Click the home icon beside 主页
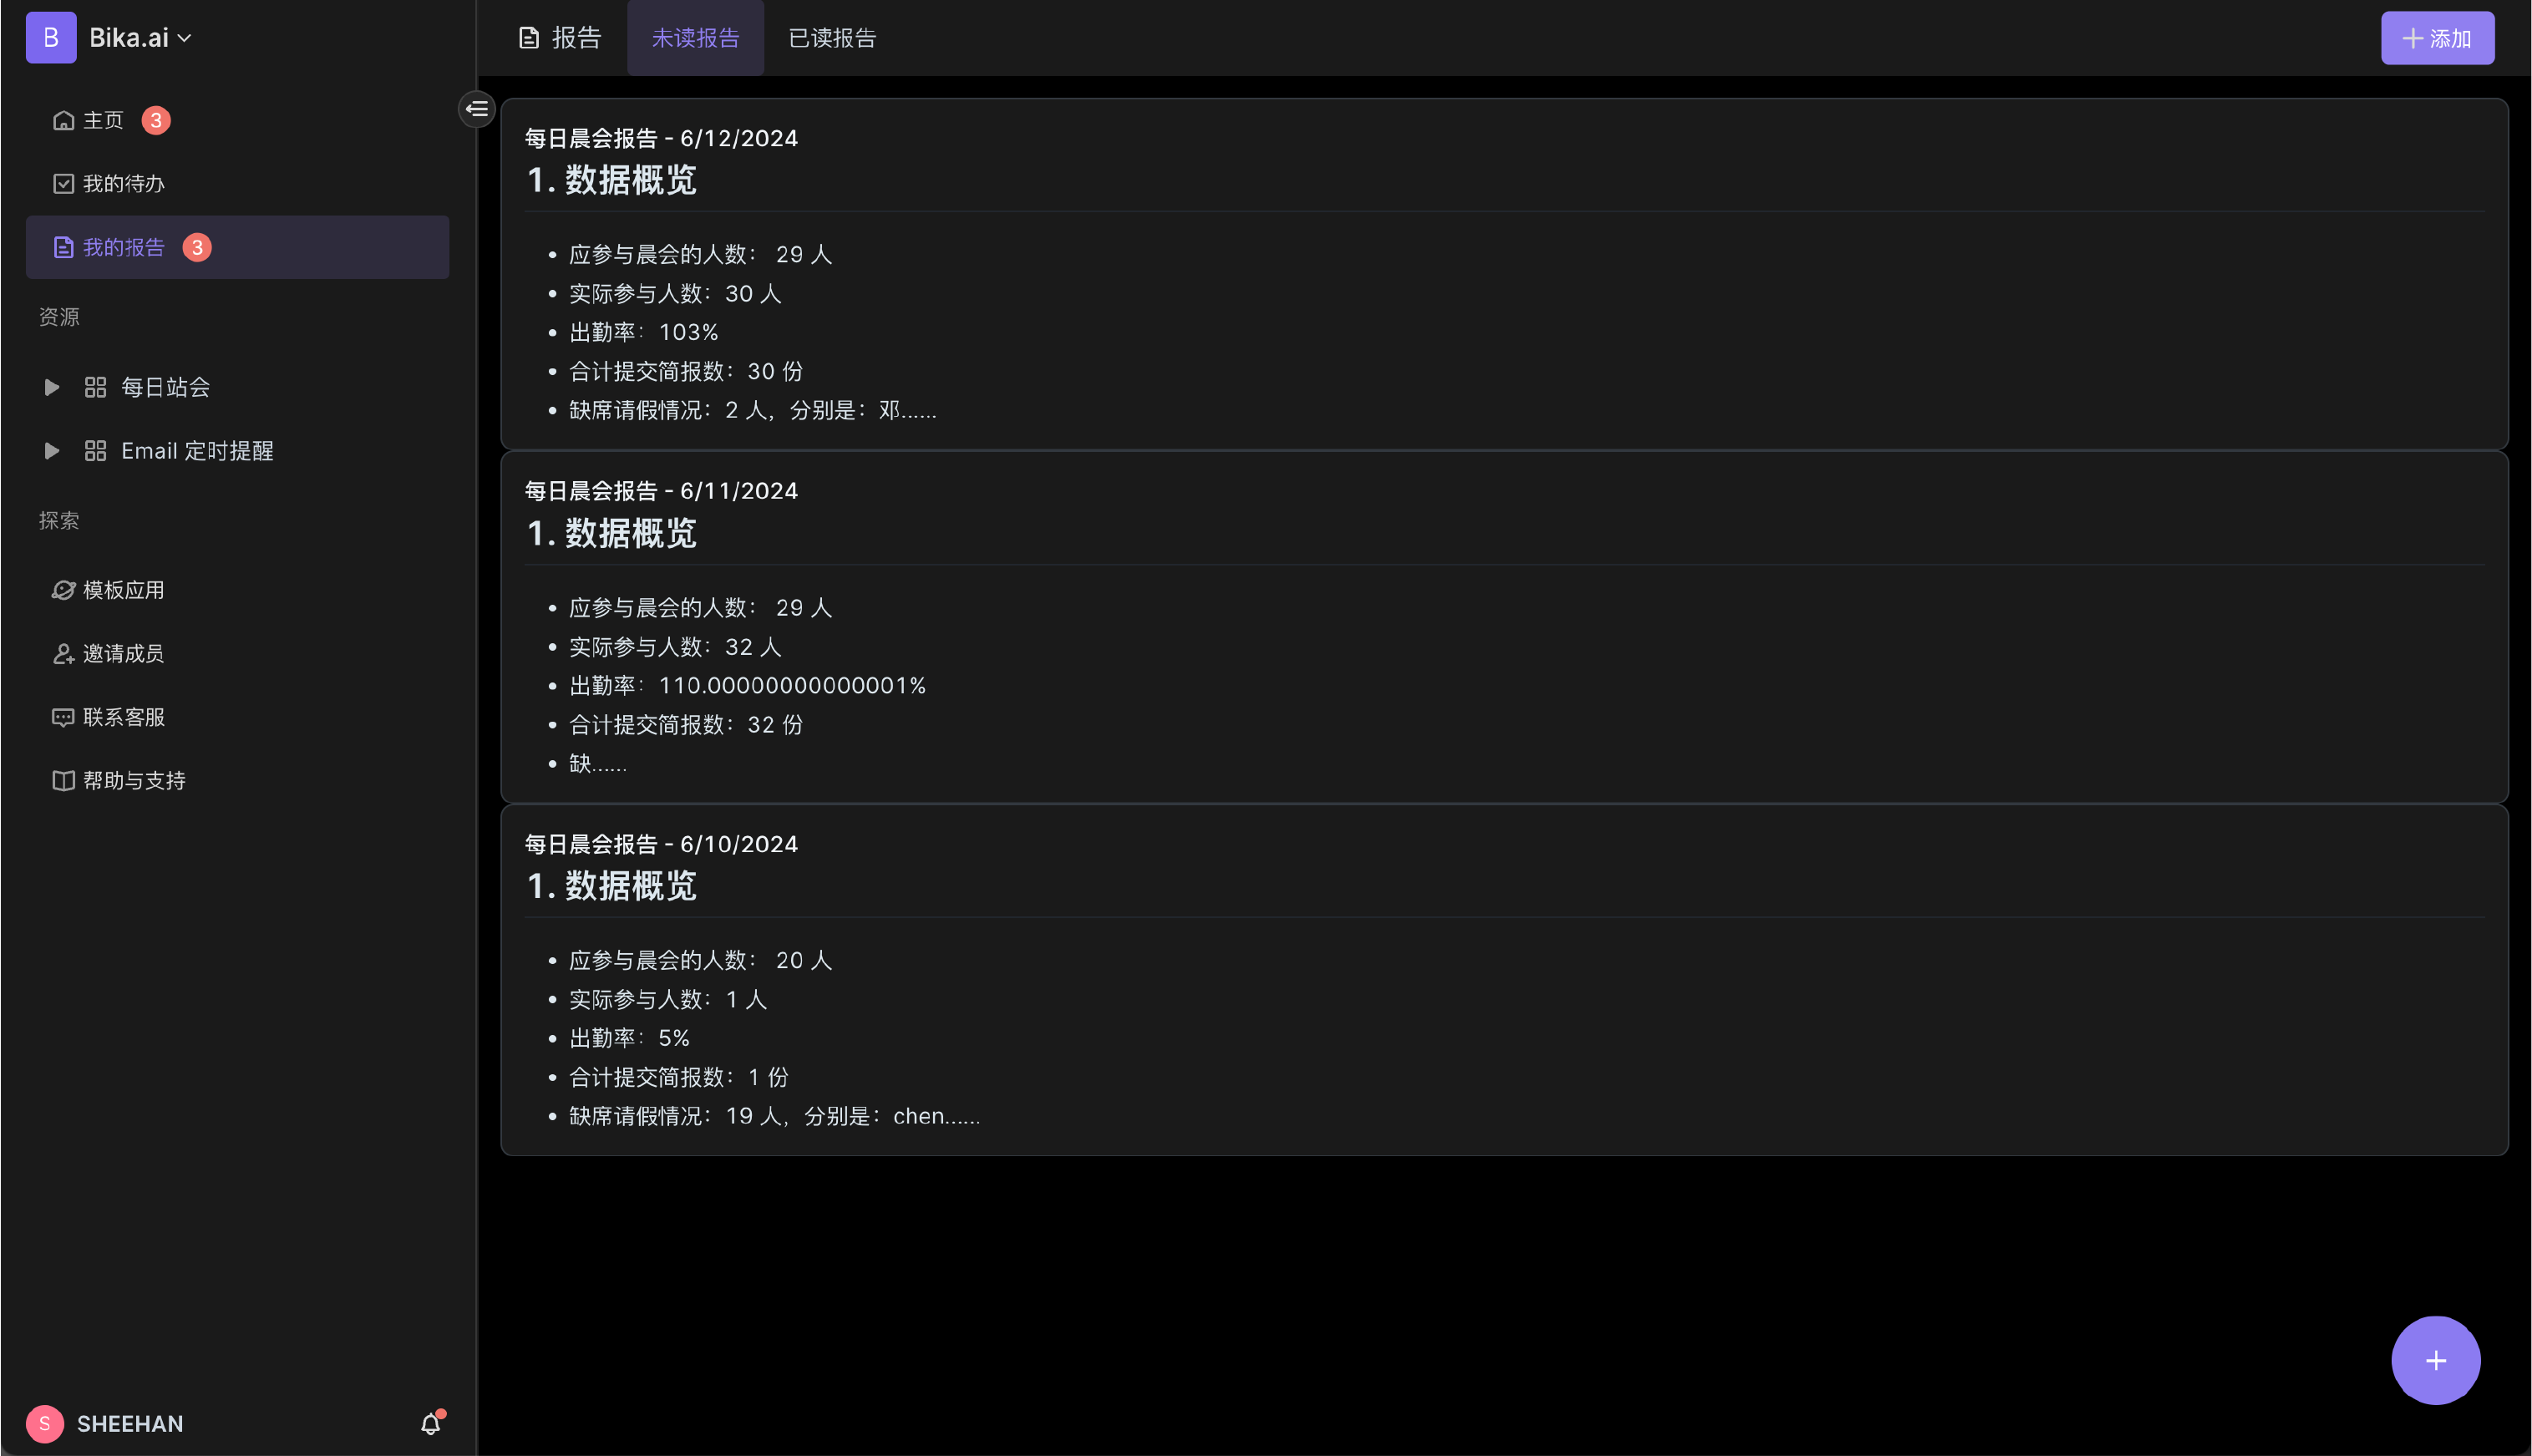This screenshot has height=1456, width=2532. (x=63, y=120)
